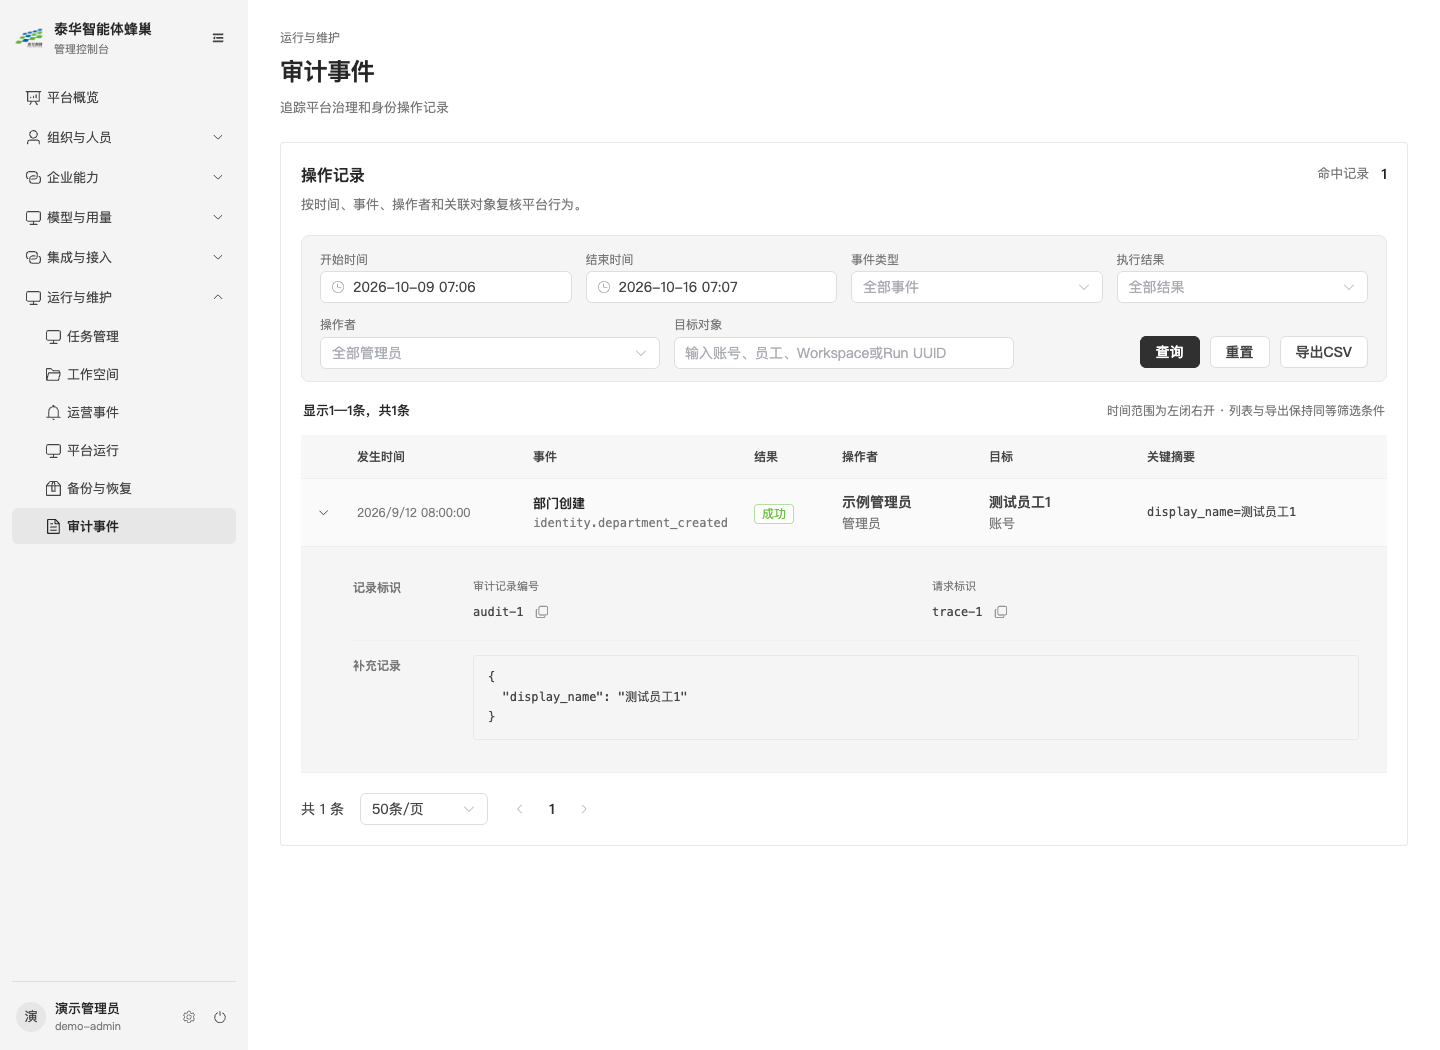Expand the 组织与人员 menu
This screenshot has height=1050, width=1440.
point(124,137)
